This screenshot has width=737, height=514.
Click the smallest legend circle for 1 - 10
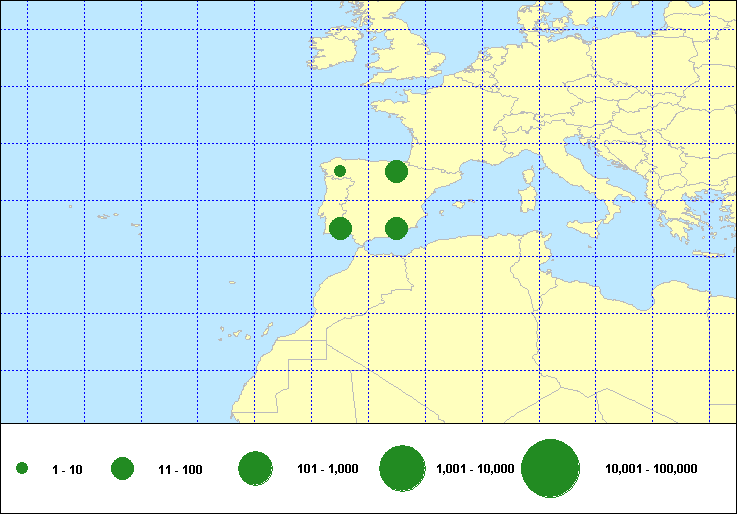tap(22, 468)
